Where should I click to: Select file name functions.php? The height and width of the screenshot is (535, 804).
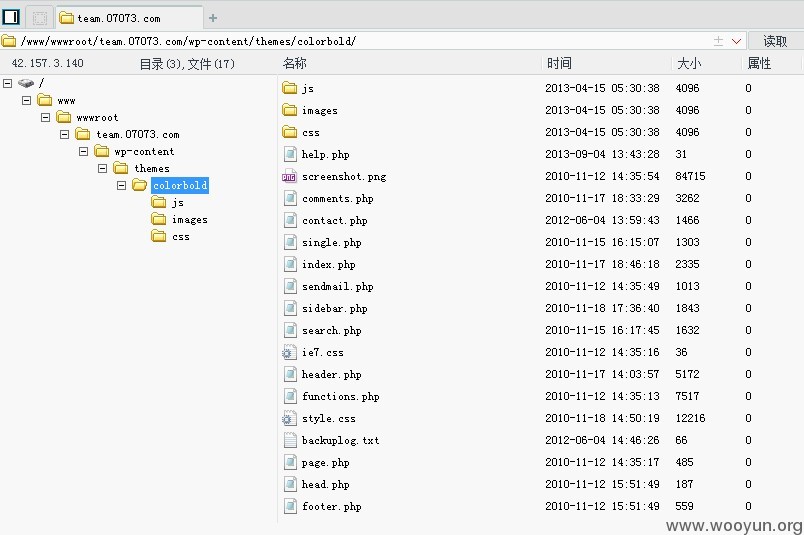[340, 397]
